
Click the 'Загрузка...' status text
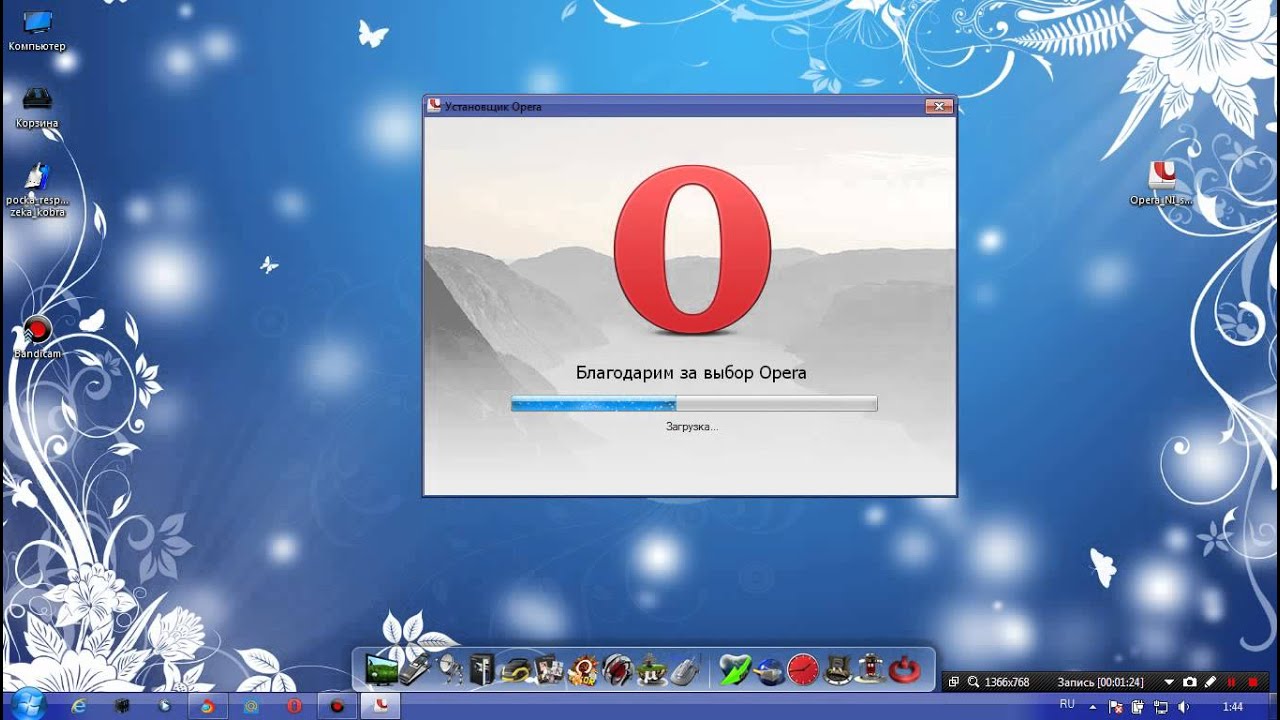coord(692,427)
